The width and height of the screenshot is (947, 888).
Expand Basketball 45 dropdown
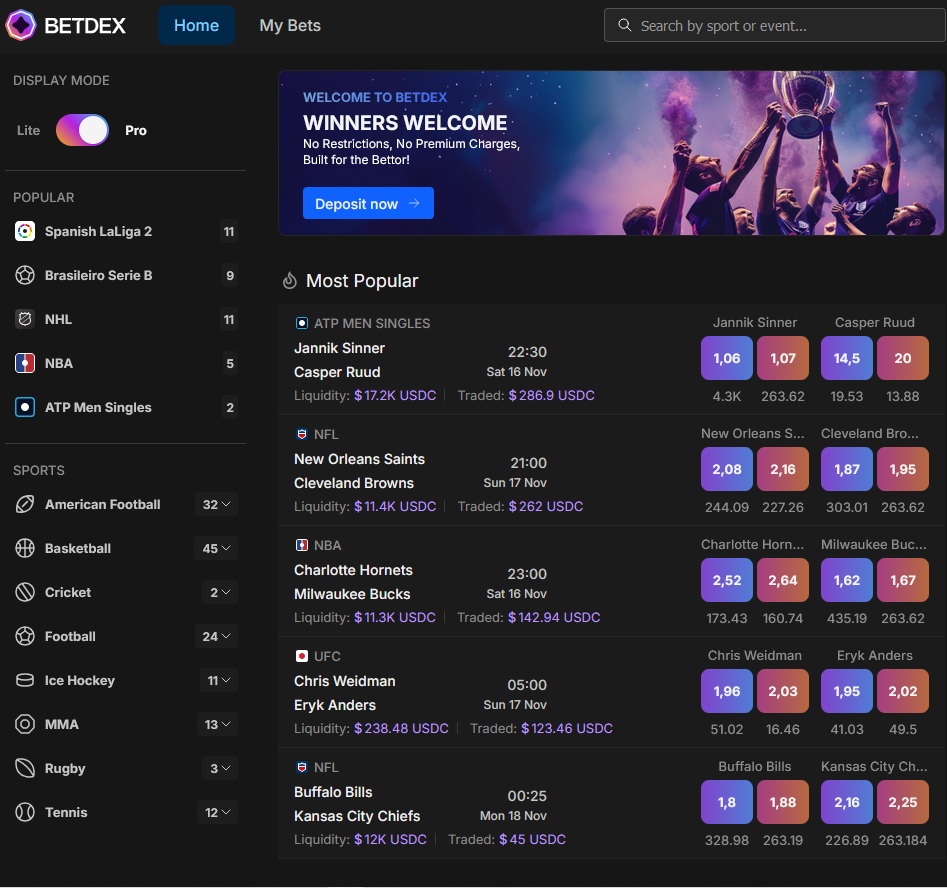click(x=216, y=549)
